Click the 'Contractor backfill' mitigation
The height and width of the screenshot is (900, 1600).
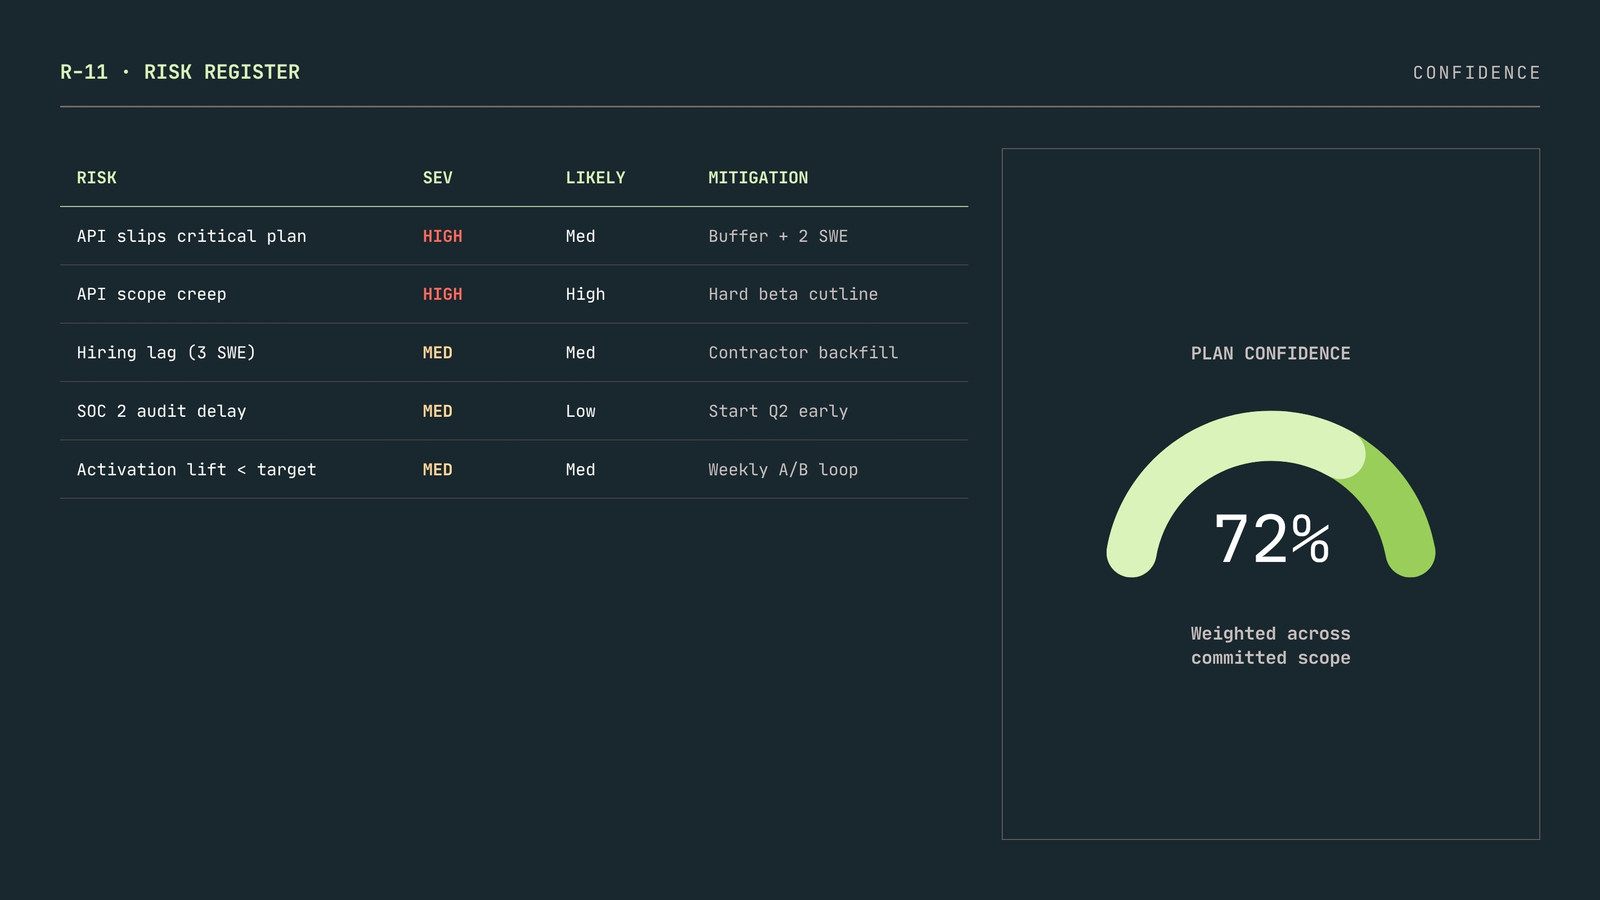tap(803, 352)
